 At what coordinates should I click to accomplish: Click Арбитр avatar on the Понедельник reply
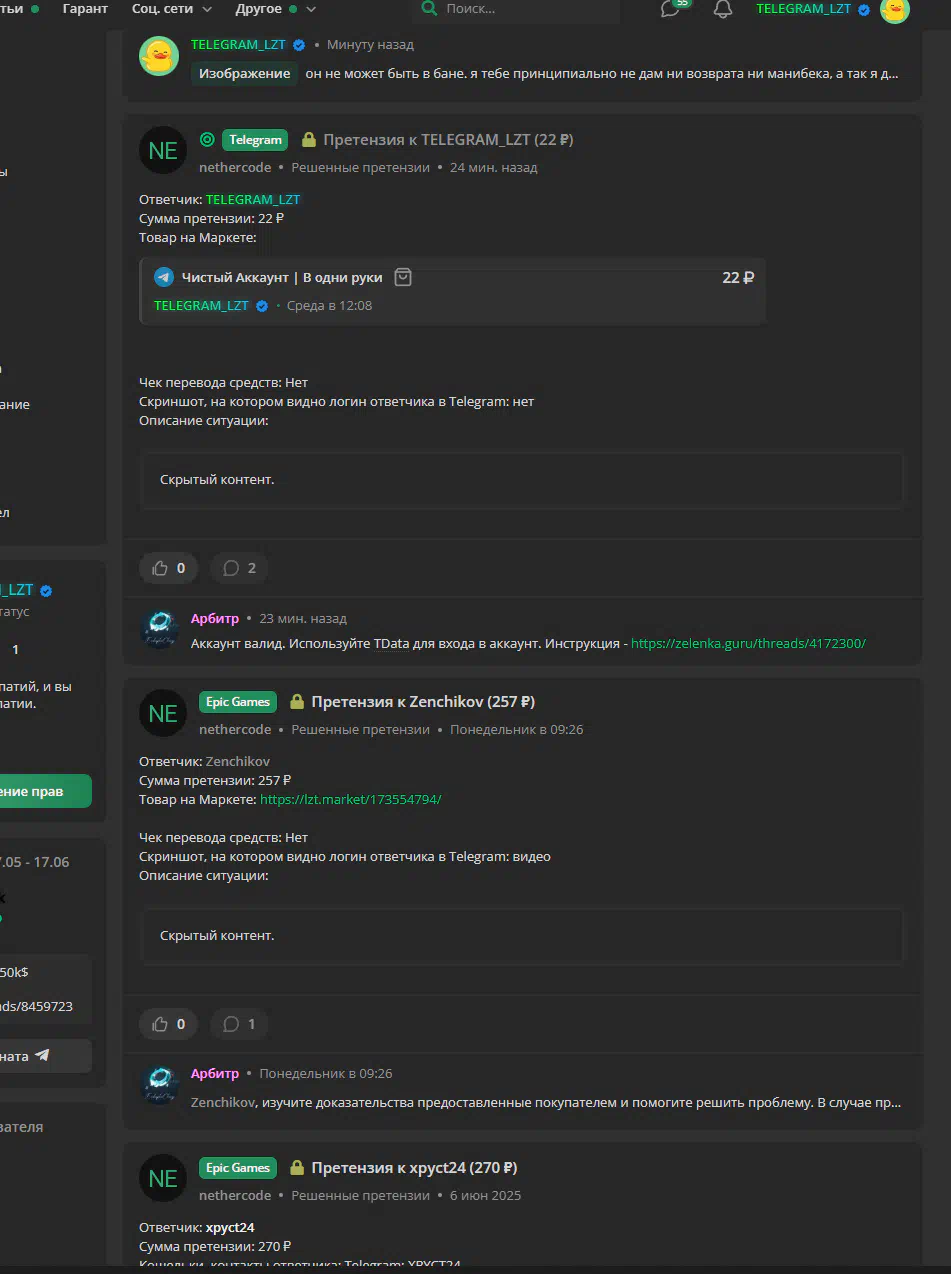pos(159,1085)
